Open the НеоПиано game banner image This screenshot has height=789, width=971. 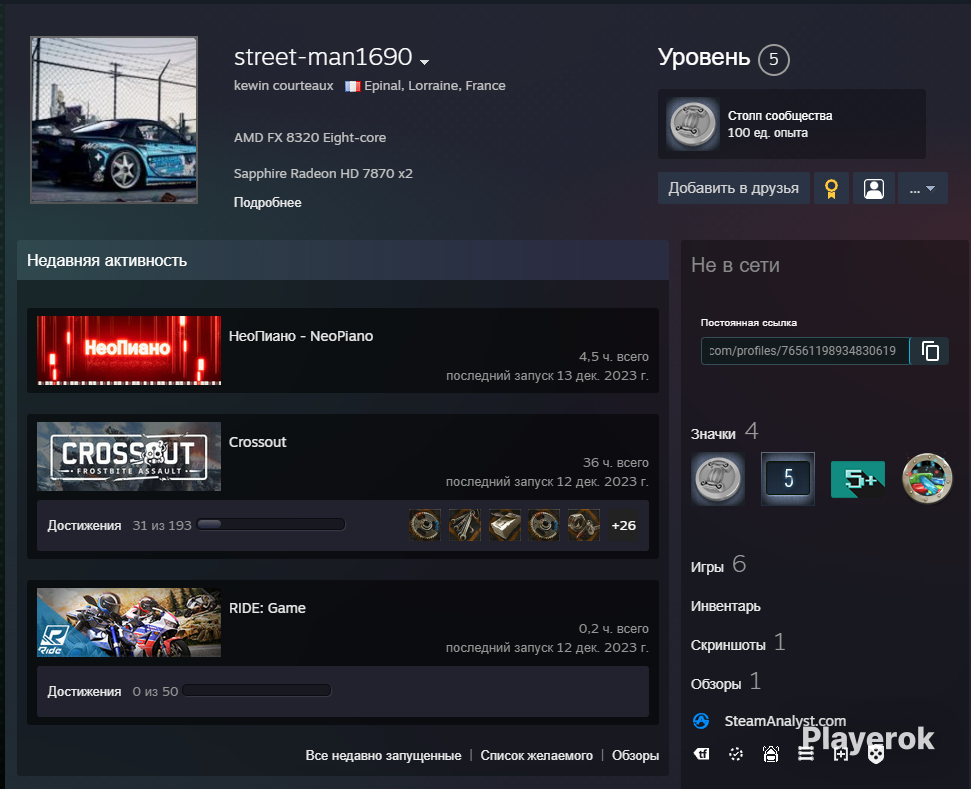(129, 351)
